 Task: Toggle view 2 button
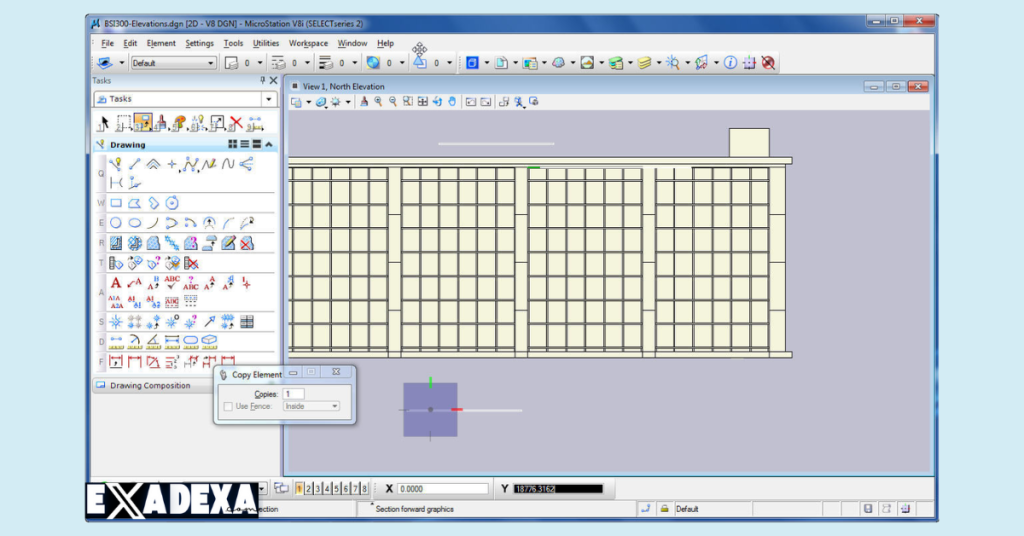pos(309,488)
